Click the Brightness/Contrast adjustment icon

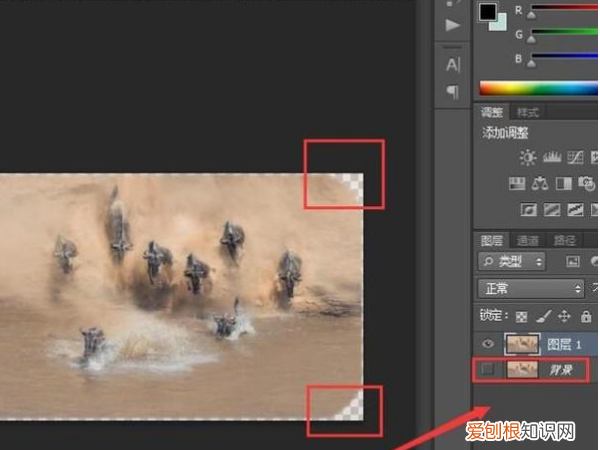(527, 158)
